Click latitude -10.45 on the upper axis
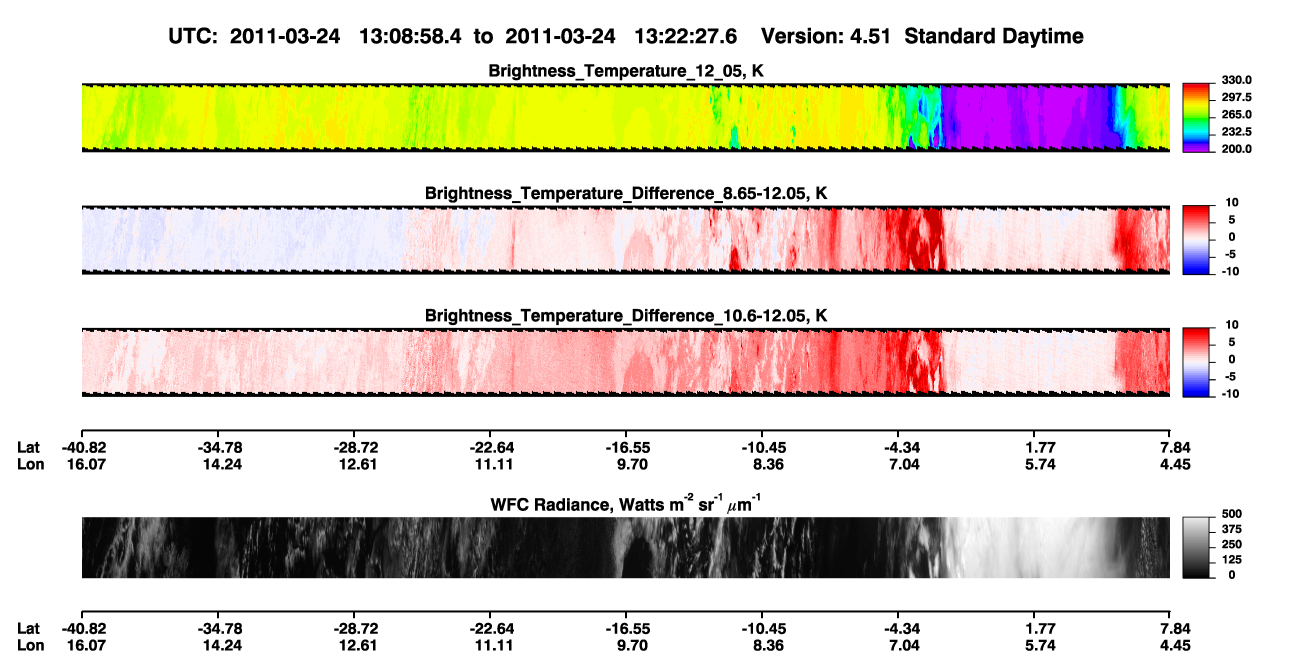Viewport: 1300px width, 667px height. pos(763,447)
